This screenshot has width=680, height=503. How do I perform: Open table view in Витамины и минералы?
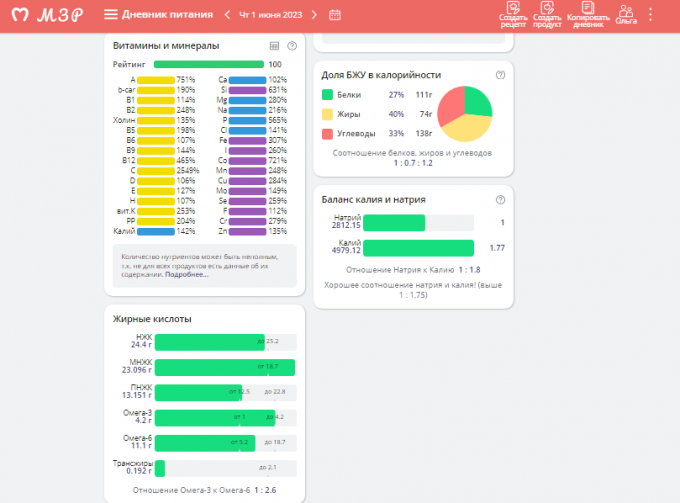pyautogui.click(x=274, y=46)
